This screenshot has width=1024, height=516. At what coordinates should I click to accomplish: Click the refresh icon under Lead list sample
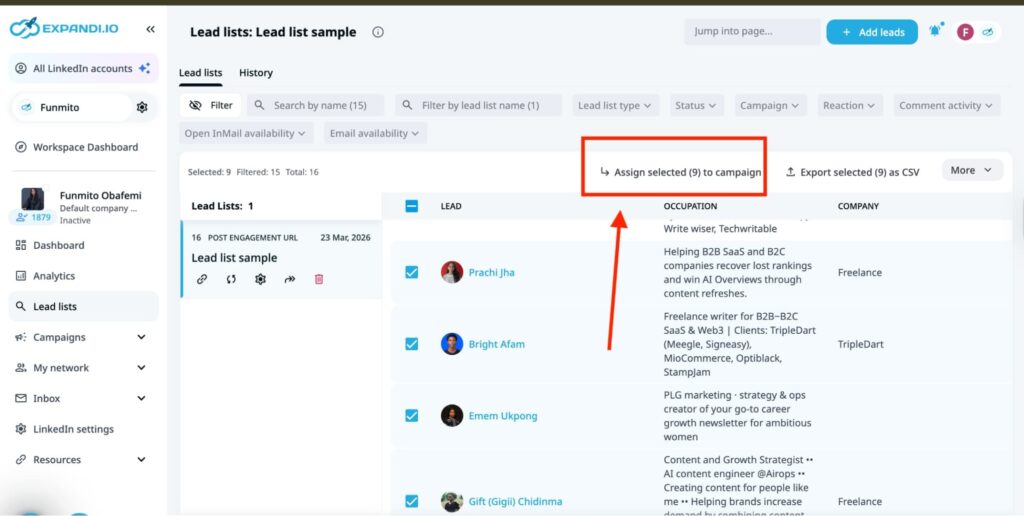pyautogui.click(x=231, y=279)
